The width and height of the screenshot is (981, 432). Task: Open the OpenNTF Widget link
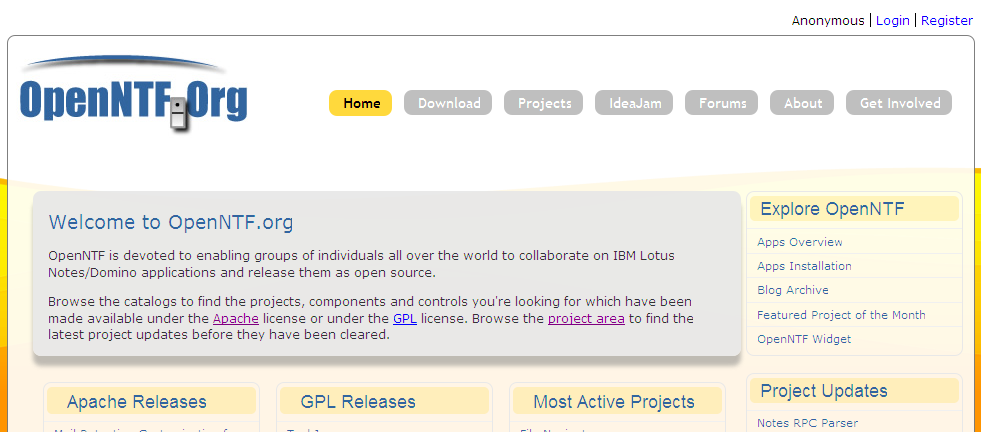804,339
